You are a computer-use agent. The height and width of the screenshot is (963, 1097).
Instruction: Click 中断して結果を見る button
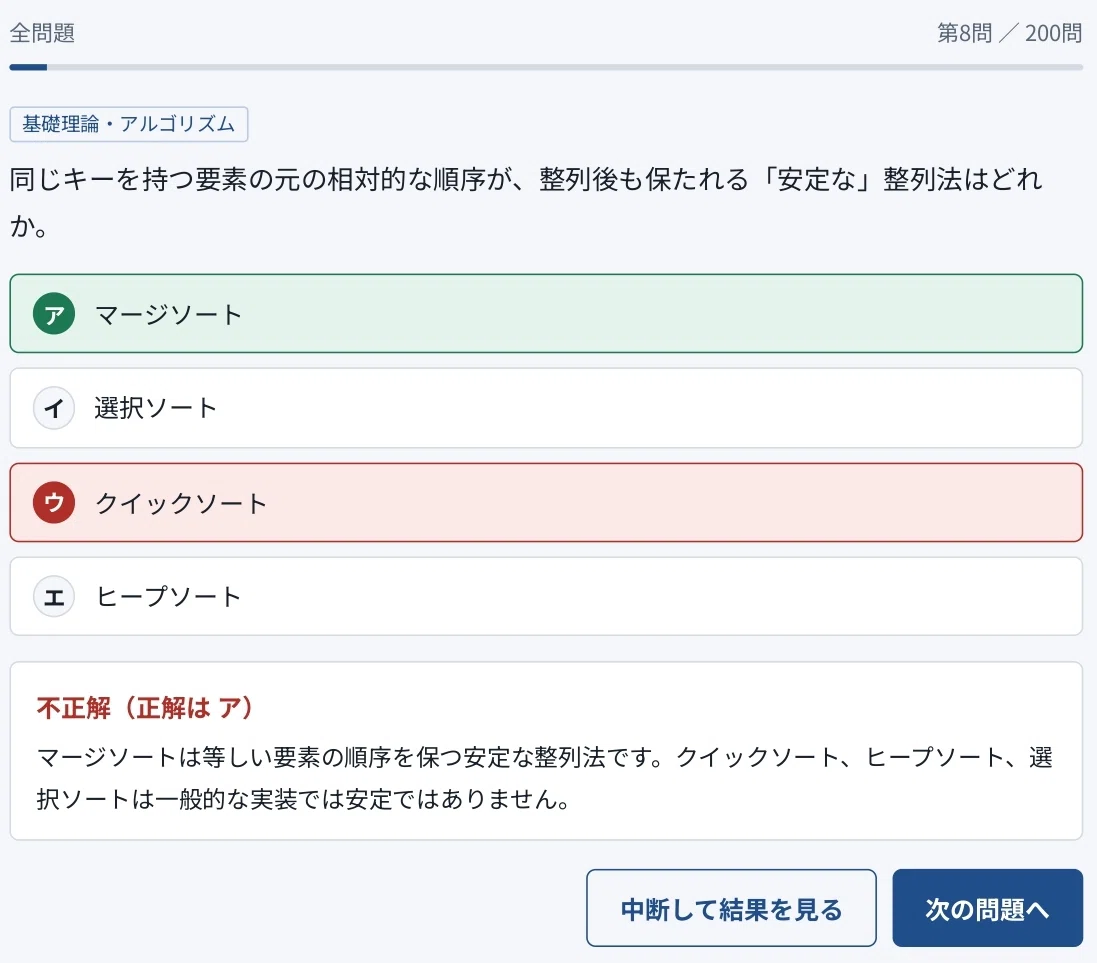731,908
